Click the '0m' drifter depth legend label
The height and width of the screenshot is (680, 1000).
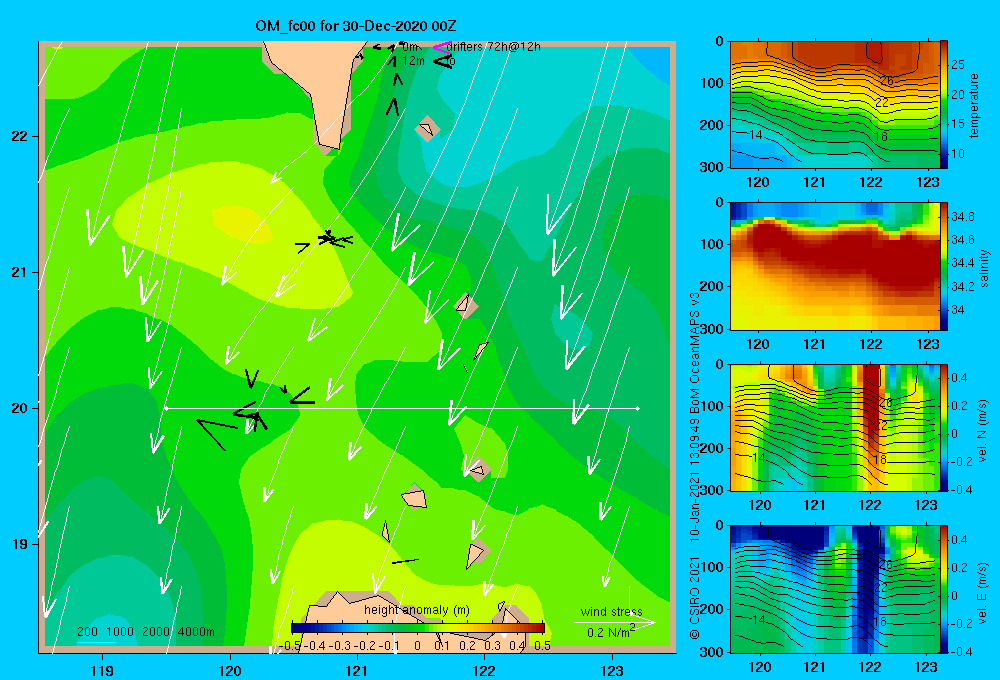[410, 47]
